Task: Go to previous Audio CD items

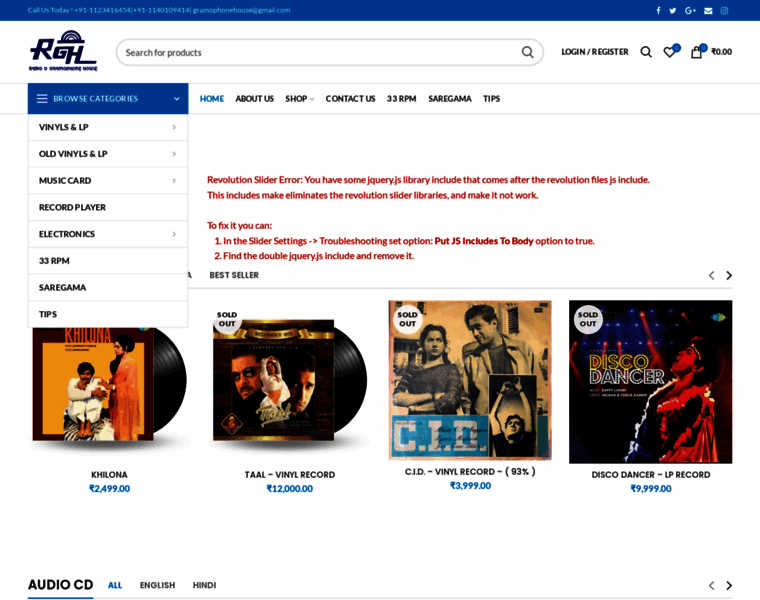Action: (711, 585)
